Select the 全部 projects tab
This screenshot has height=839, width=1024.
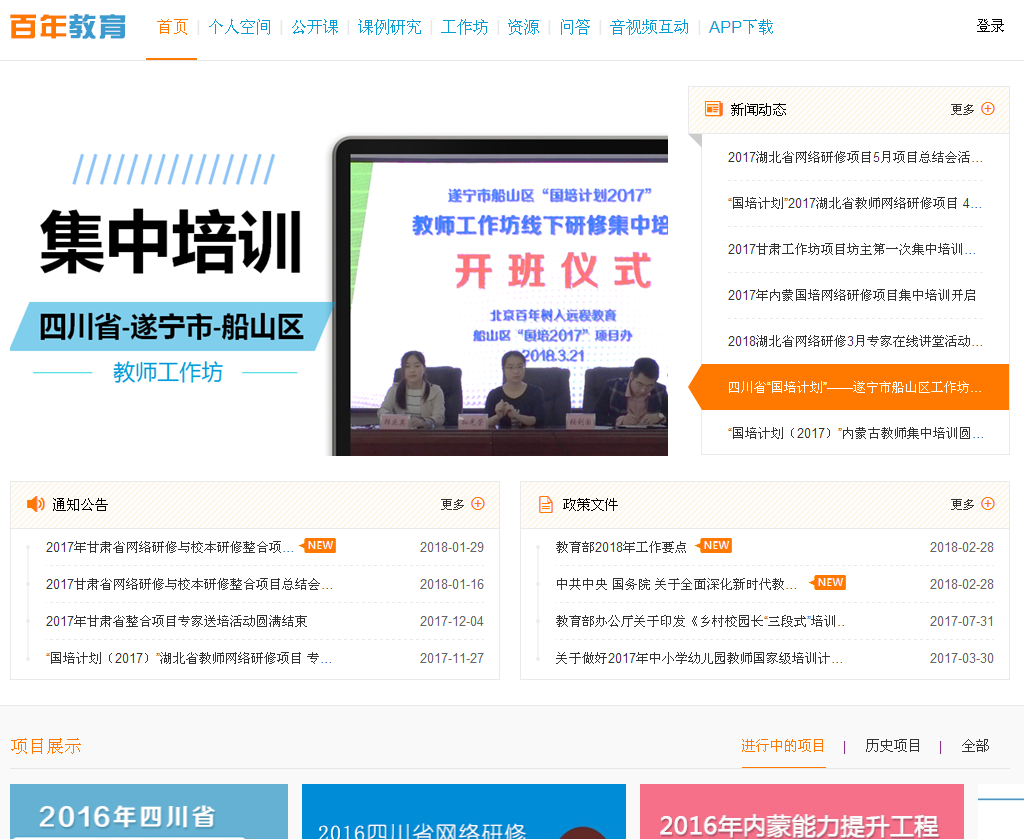(975, 746)
